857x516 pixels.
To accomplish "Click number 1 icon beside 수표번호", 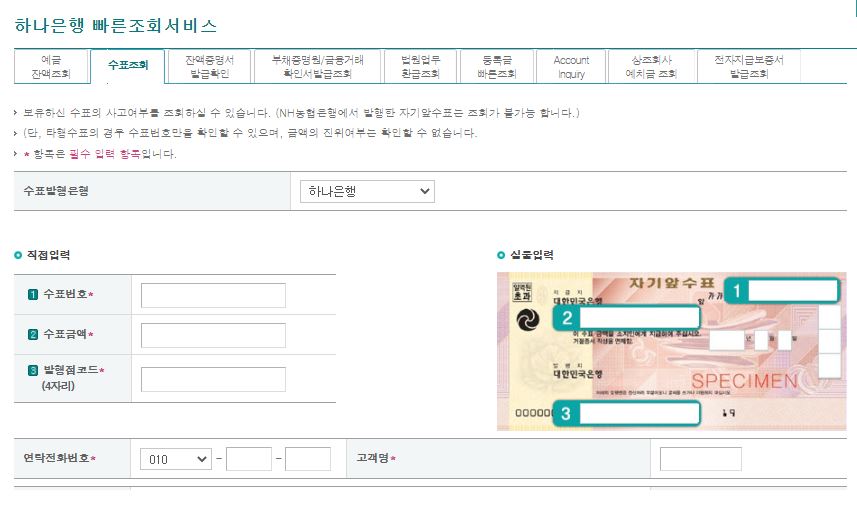I will (33, 295).
